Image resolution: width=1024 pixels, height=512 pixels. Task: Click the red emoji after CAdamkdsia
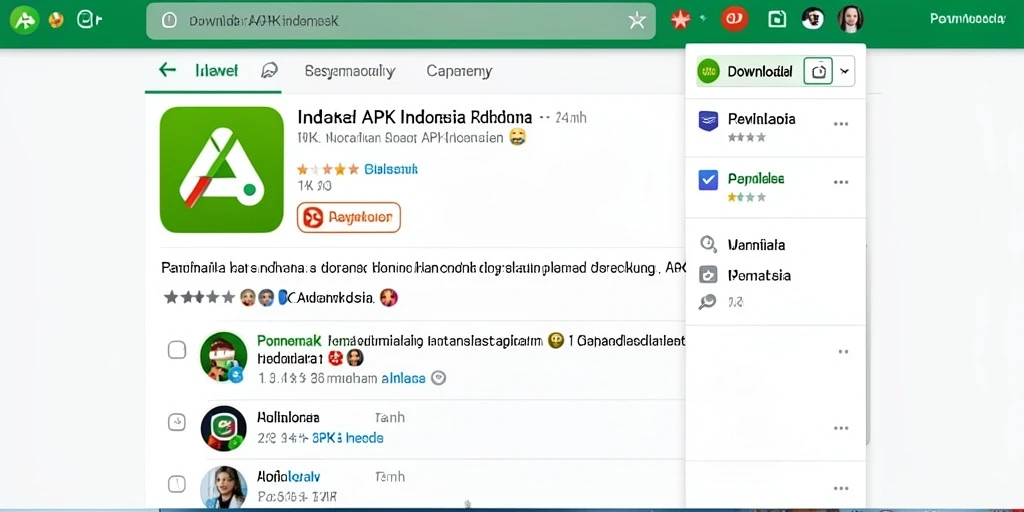[x=389, y=298]
